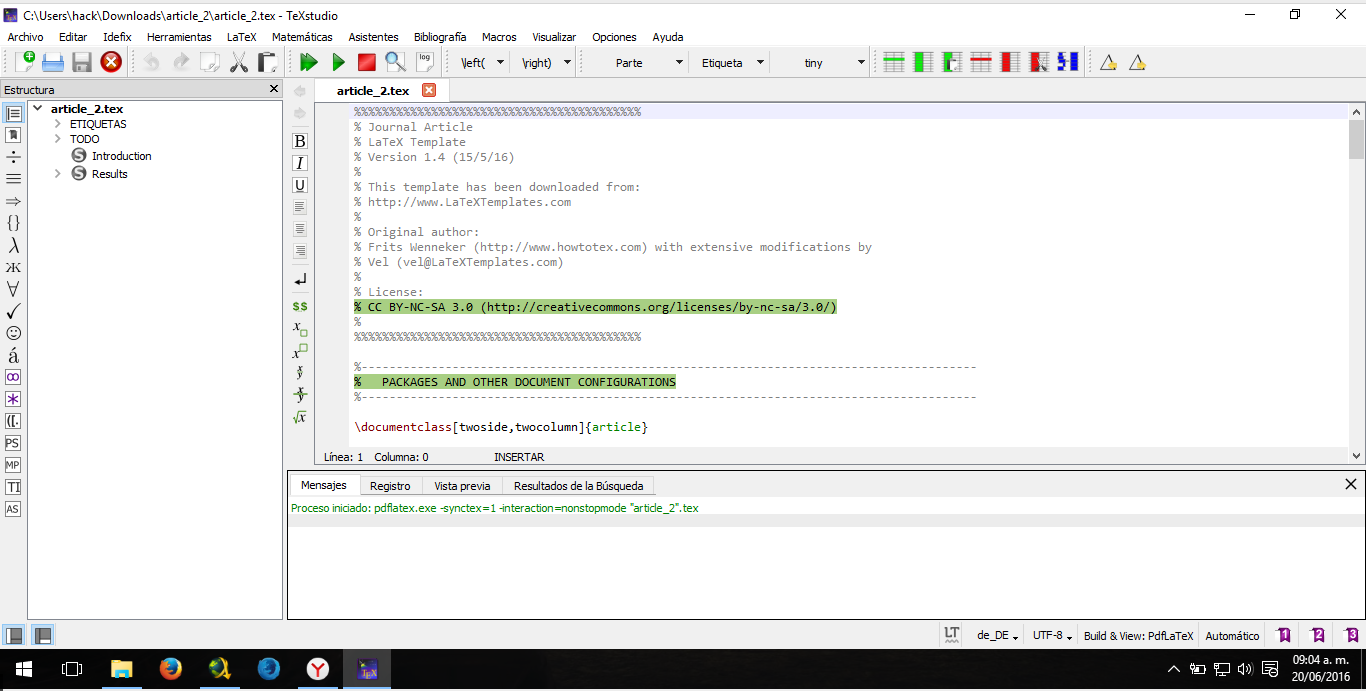Open the tiny font size dropdown
The image size is (1366, 691).
click(x=822, y=62)
